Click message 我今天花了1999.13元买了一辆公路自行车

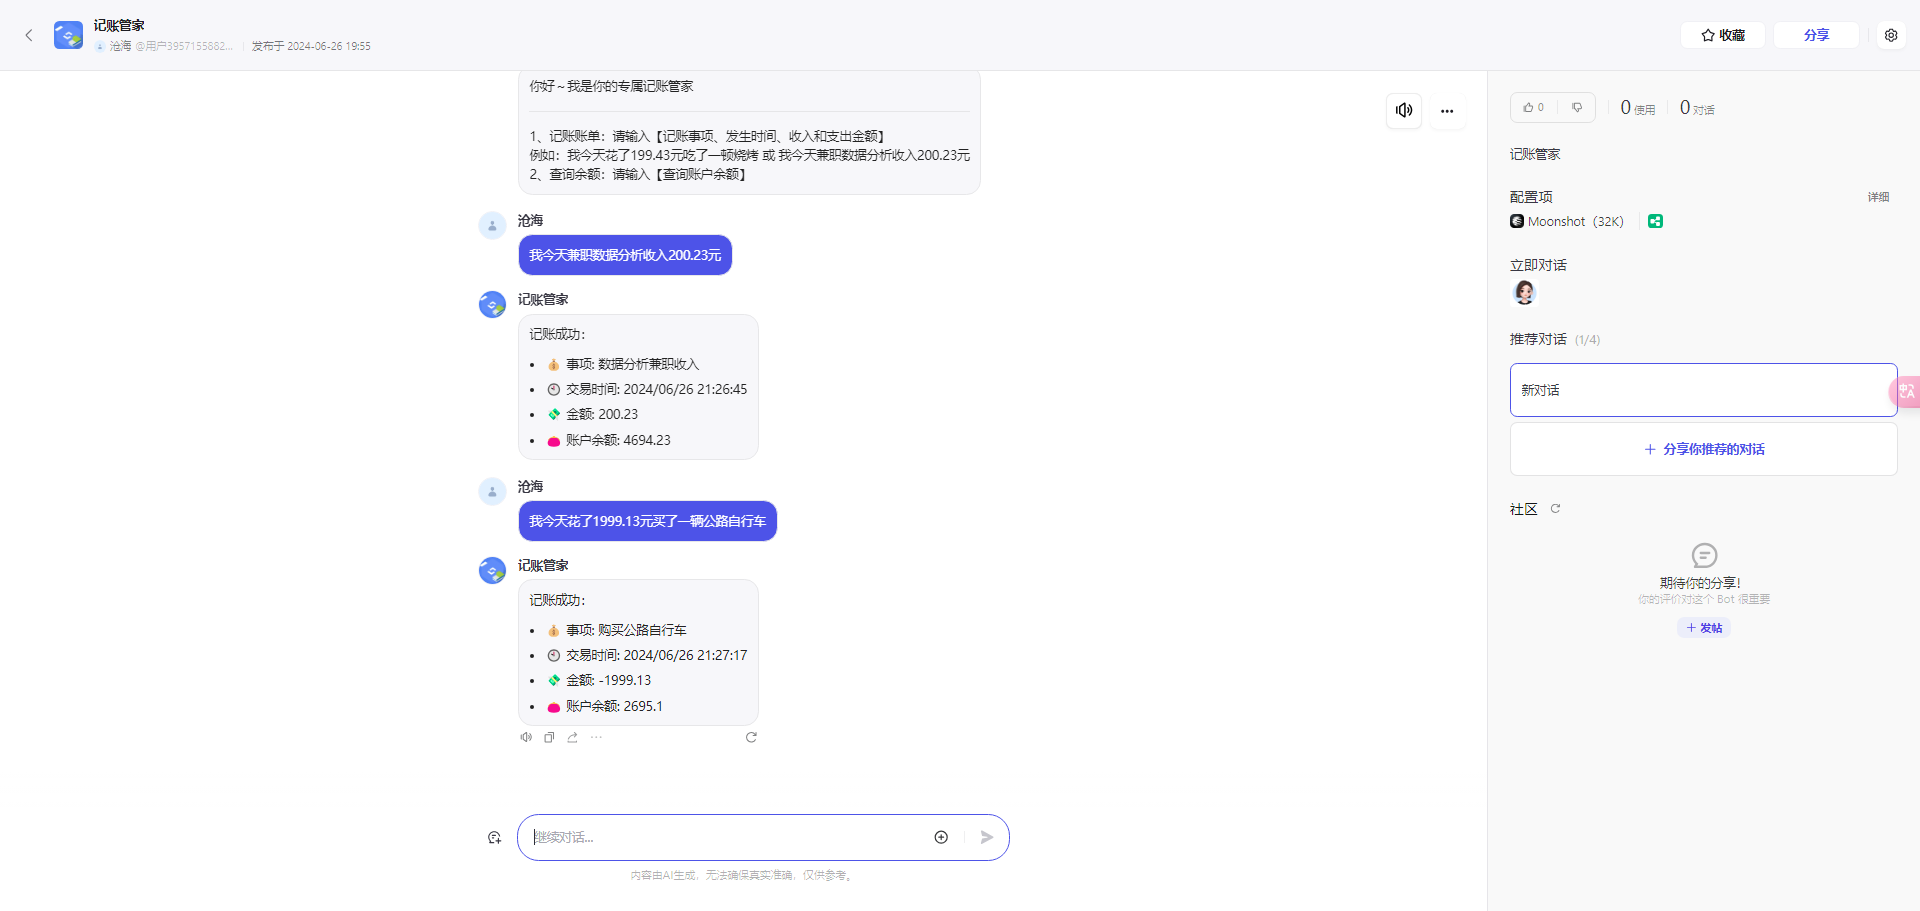[x=647, y=521]
